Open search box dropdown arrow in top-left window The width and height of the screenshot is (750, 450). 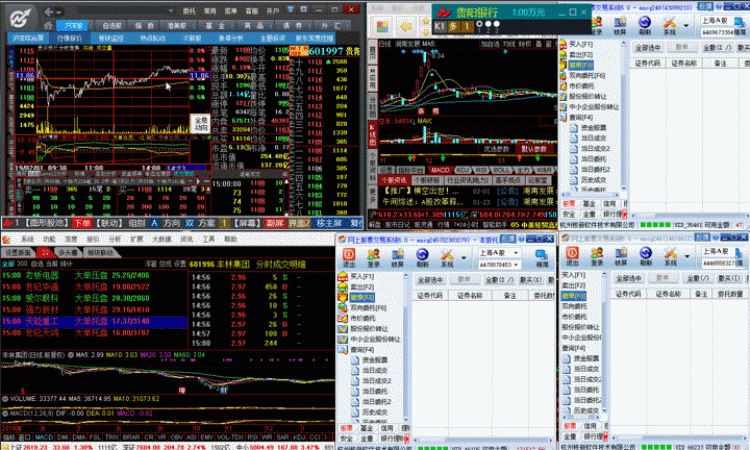click(x=171, y=11)
